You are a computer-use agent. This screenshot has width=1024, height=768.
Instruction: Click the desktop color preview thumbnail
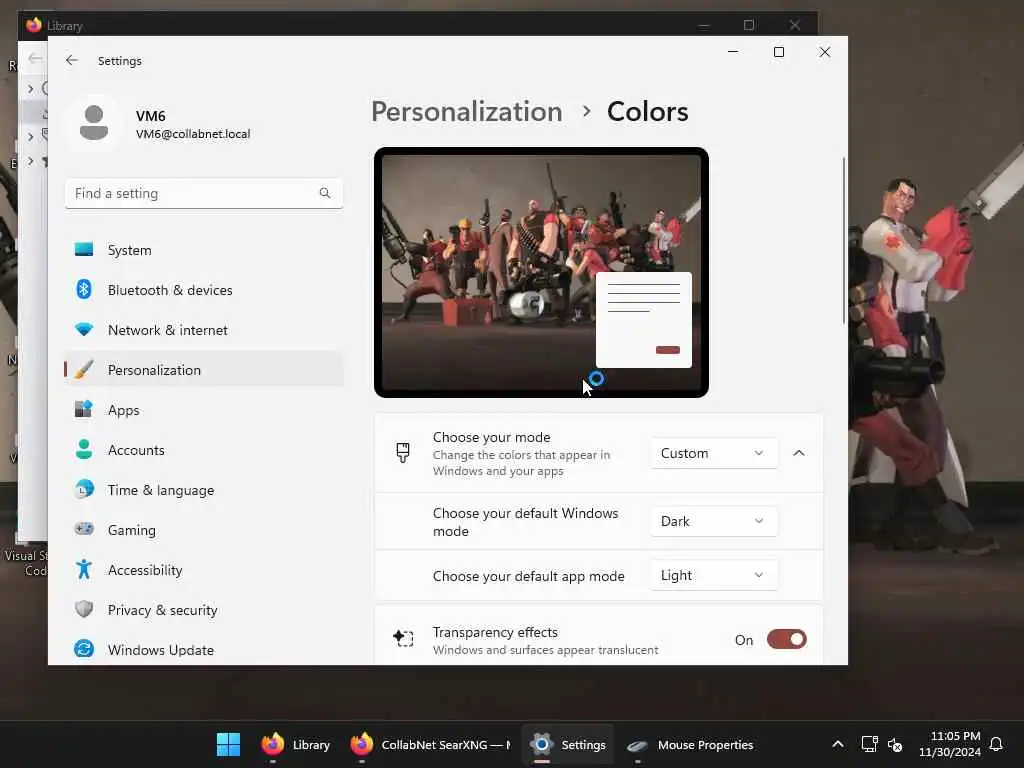[541, 272]
